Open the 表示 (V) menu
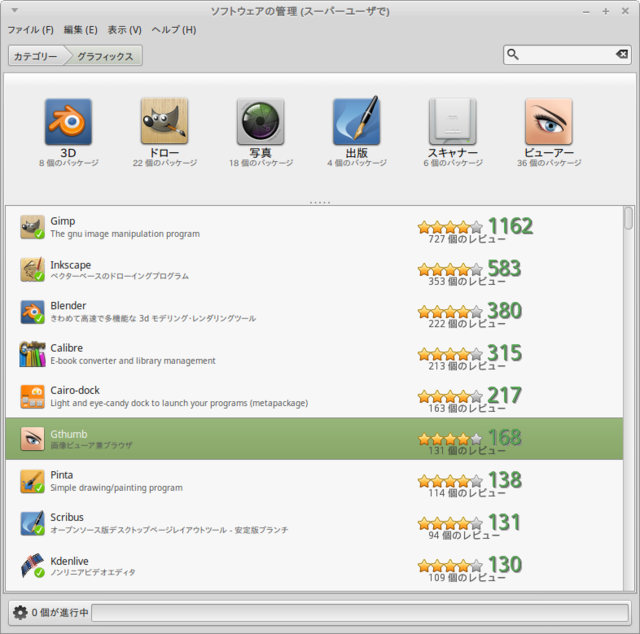 pos(124,30)
